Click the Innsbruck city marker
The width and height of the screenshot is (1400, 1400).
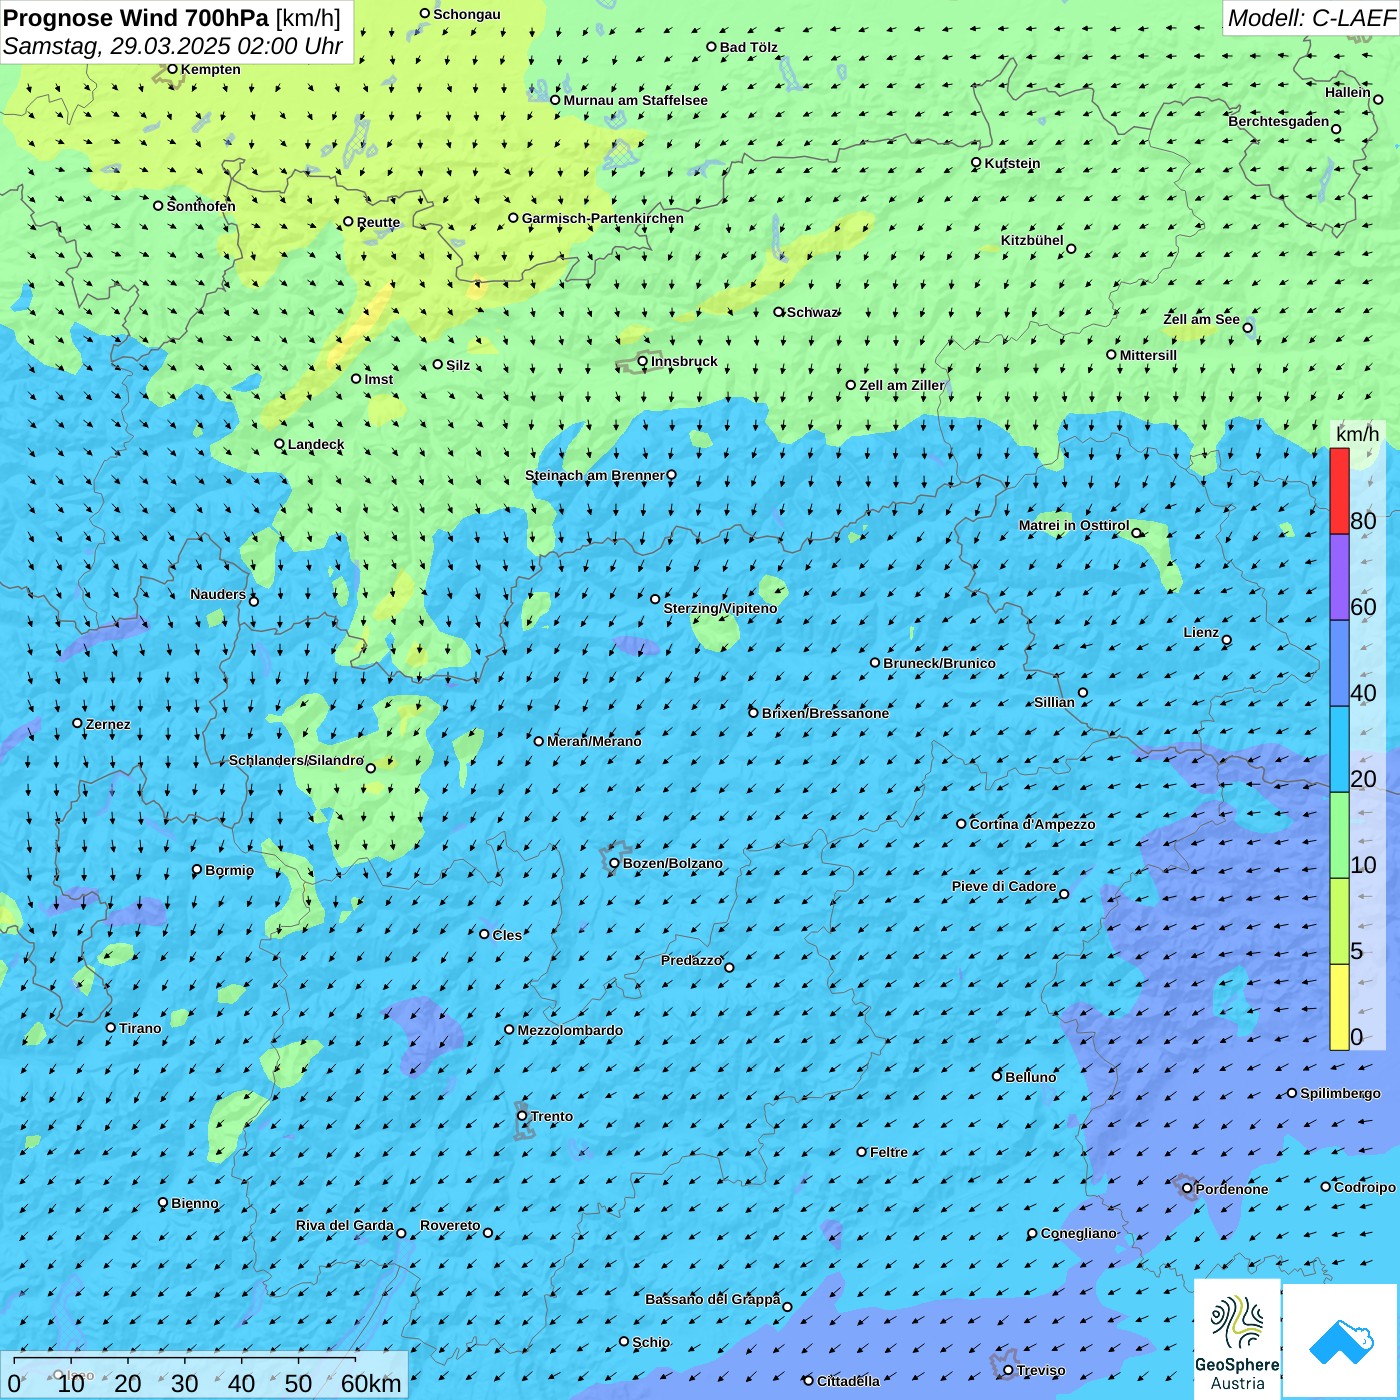pos(643,361)
